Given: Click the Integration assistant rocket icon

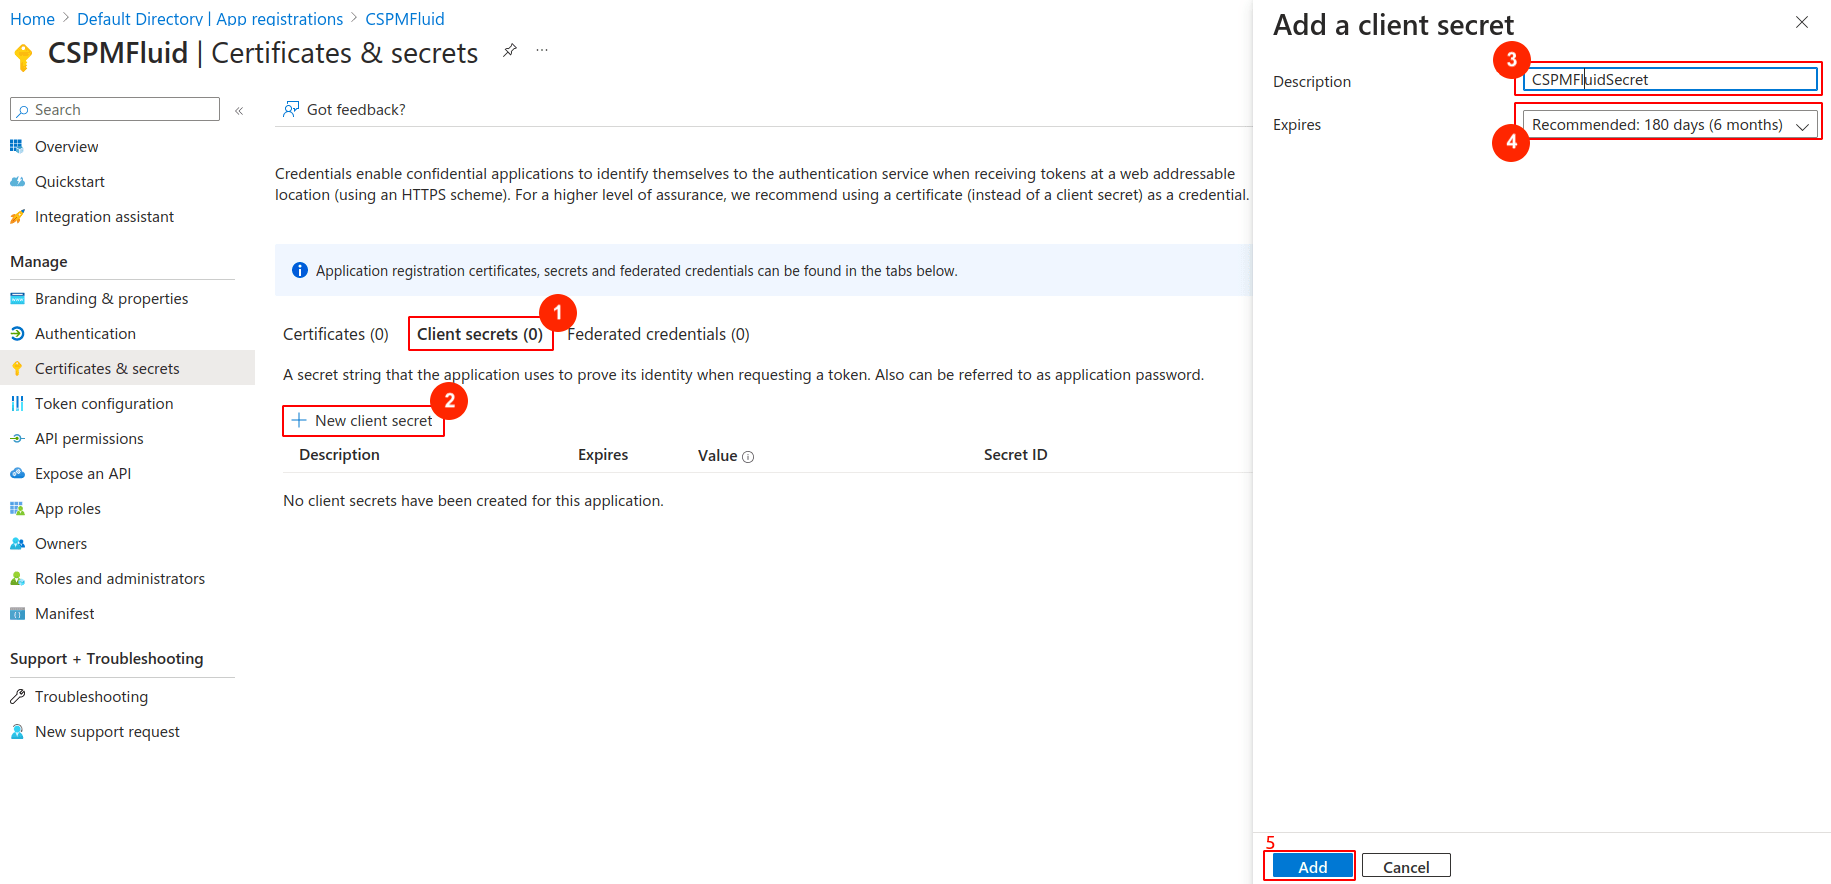Looking at the screenshot, I should (17, 216).
